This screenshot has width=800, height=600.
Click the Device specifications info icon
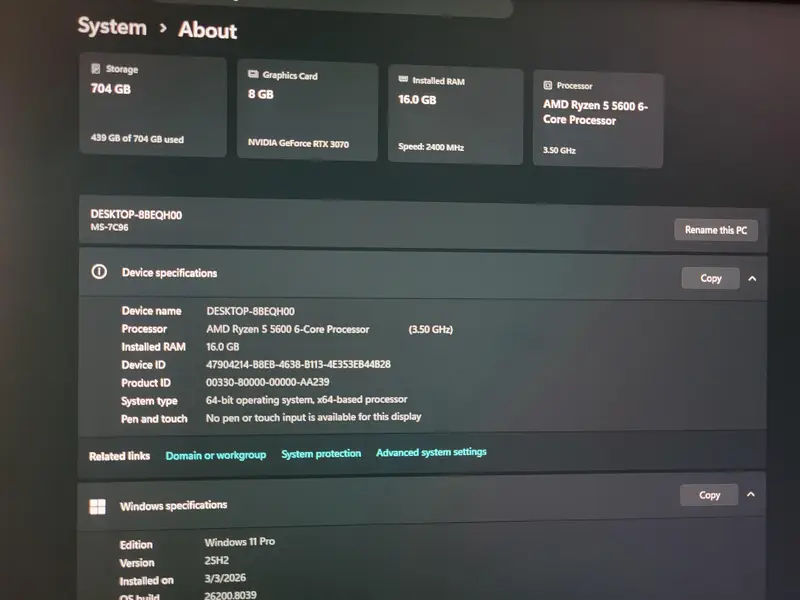pos(99,271)
